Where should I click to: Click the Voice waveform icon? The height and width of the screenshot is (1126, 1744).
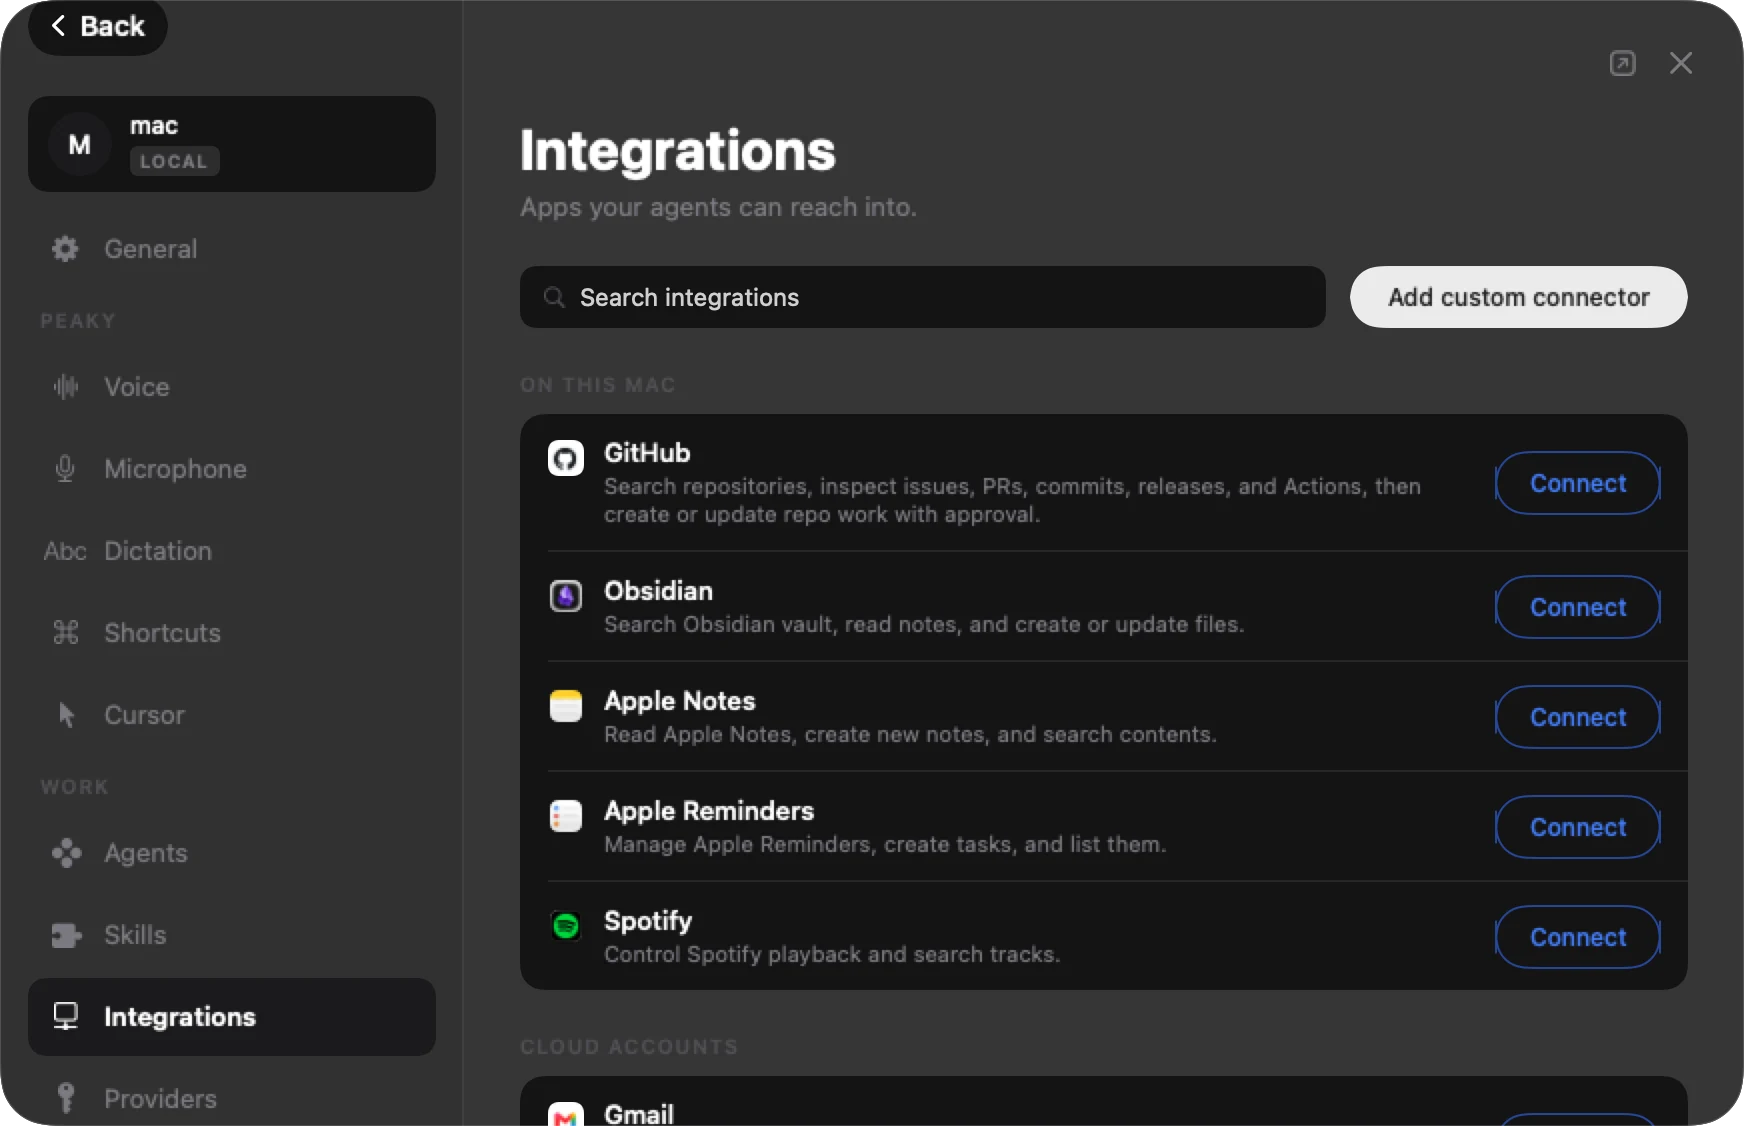pos(65,387)
